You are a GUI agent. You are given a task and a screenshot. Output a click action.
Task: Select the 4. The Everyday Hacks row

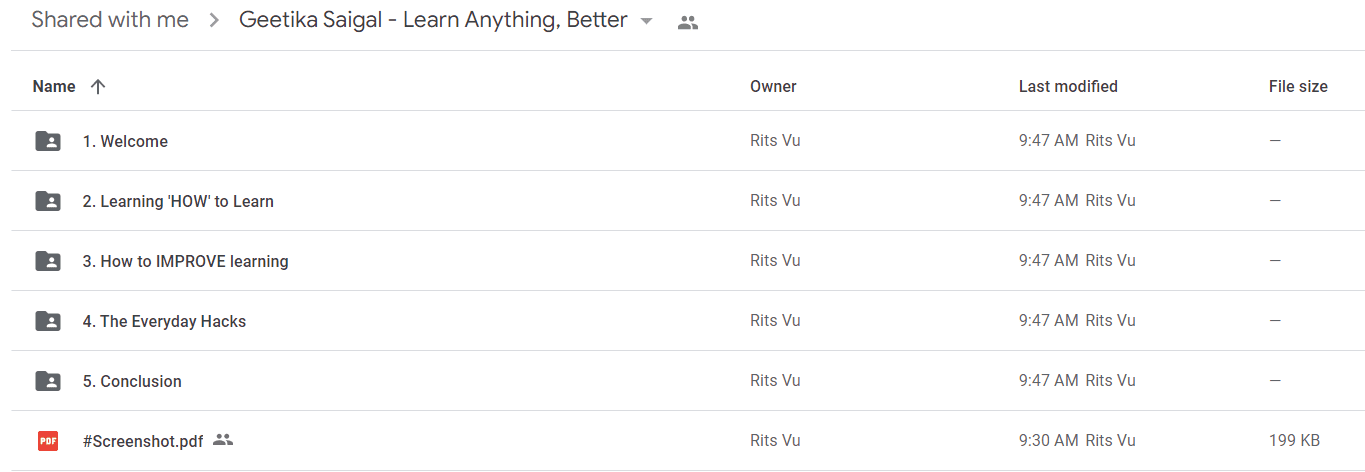(688, 321)
